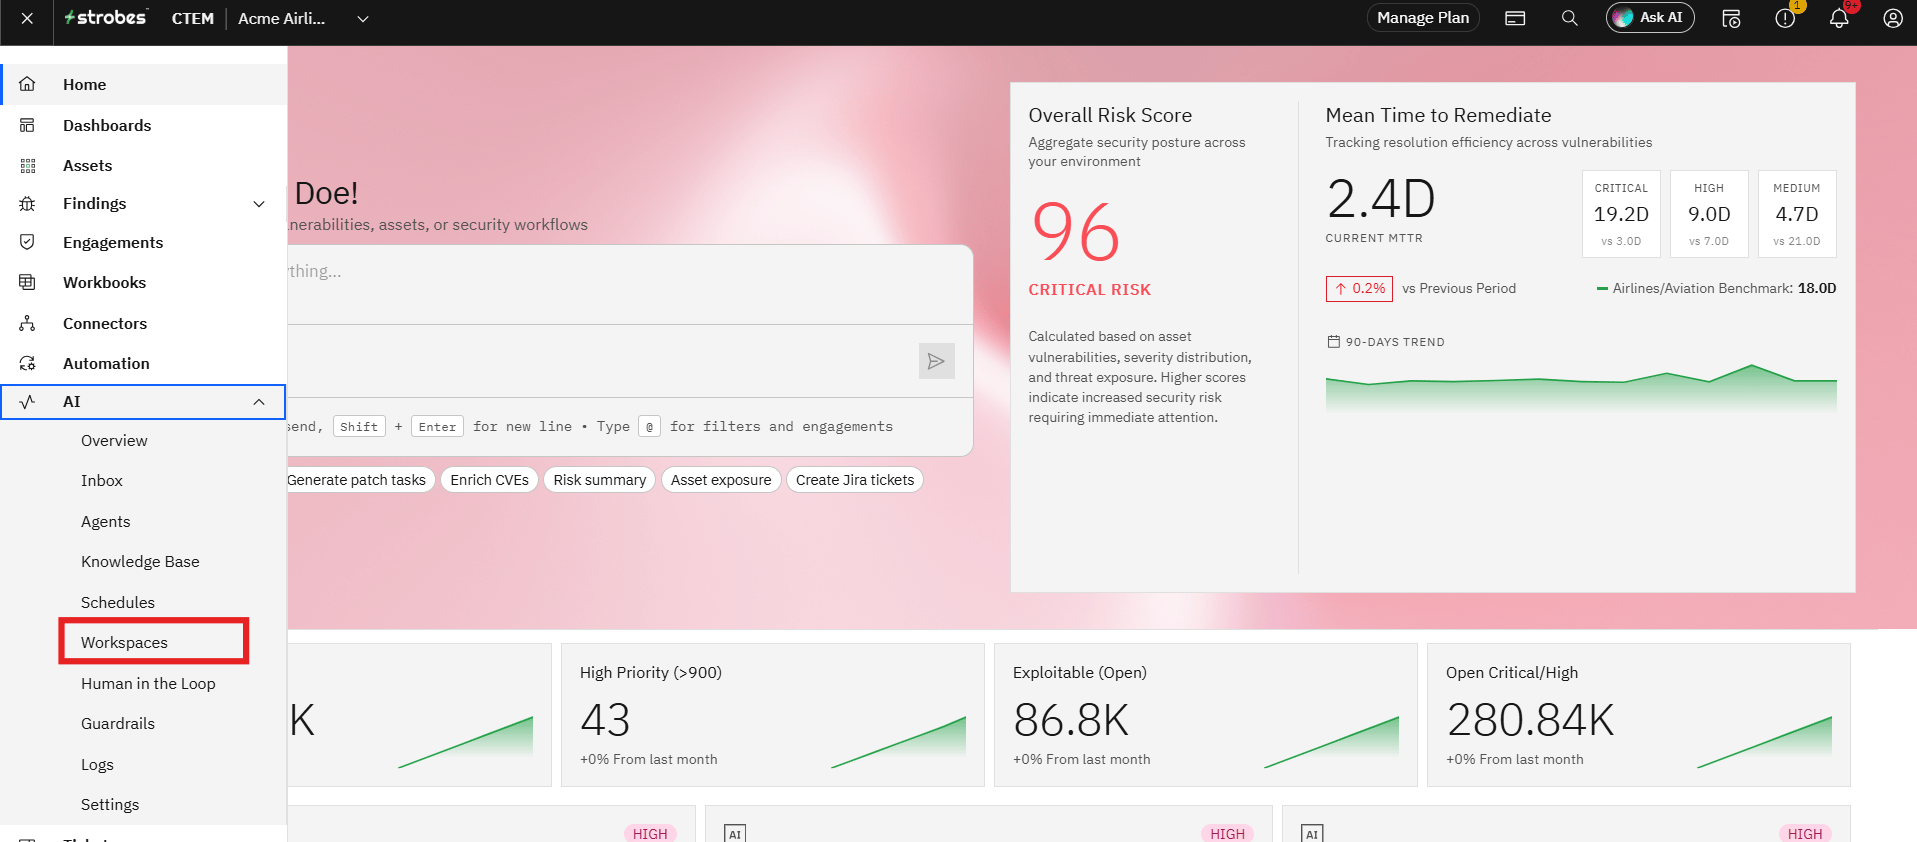Open AI Overview page
Viewport: 1917px width, 842px height.
click(x=114, y=440)
